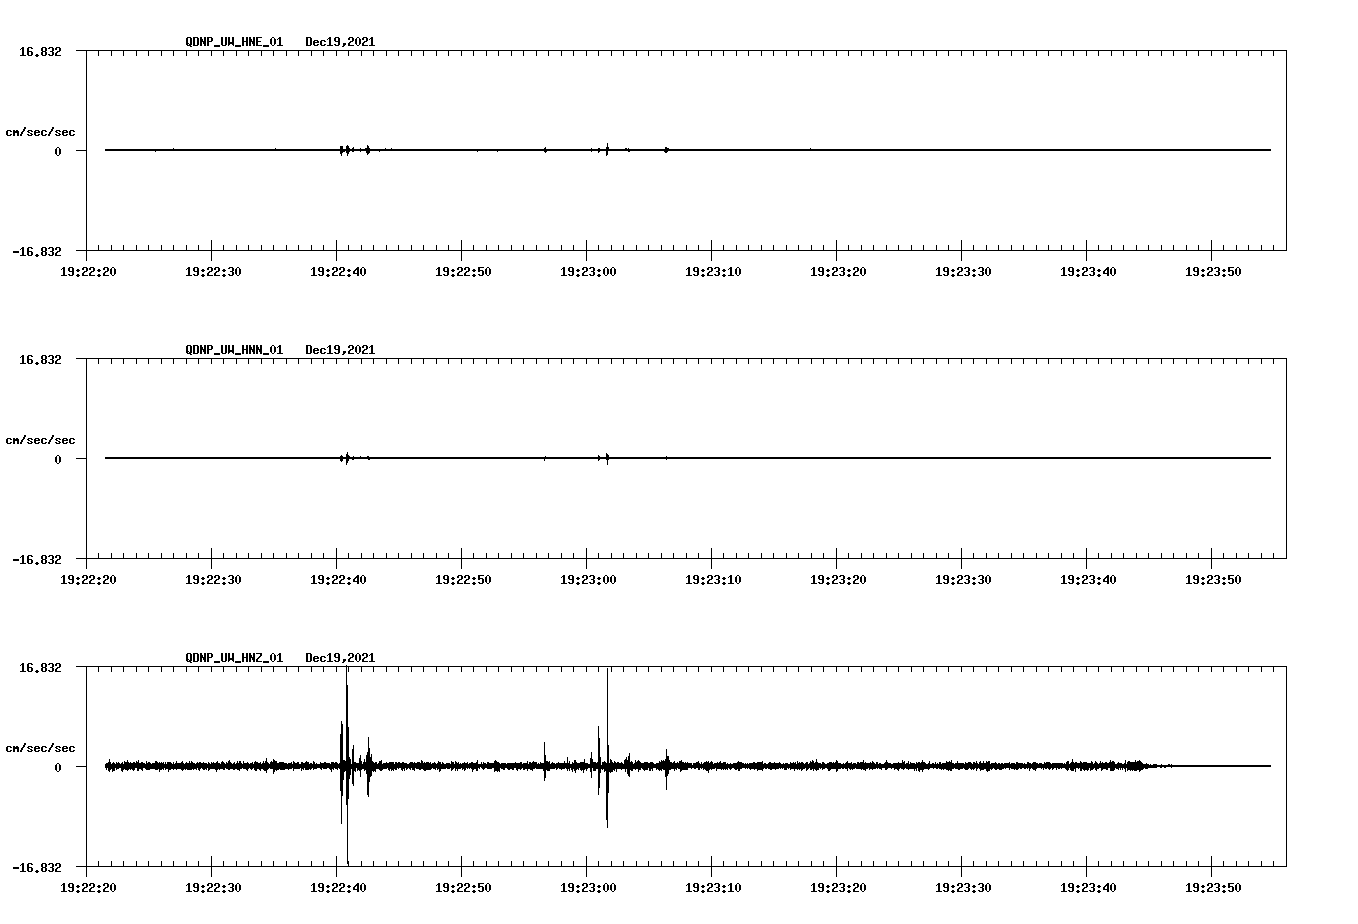1358x924 pixels.
Task: Select the Dec19,2021 date beside the HNE title
Action: click(x=340, y=42)
